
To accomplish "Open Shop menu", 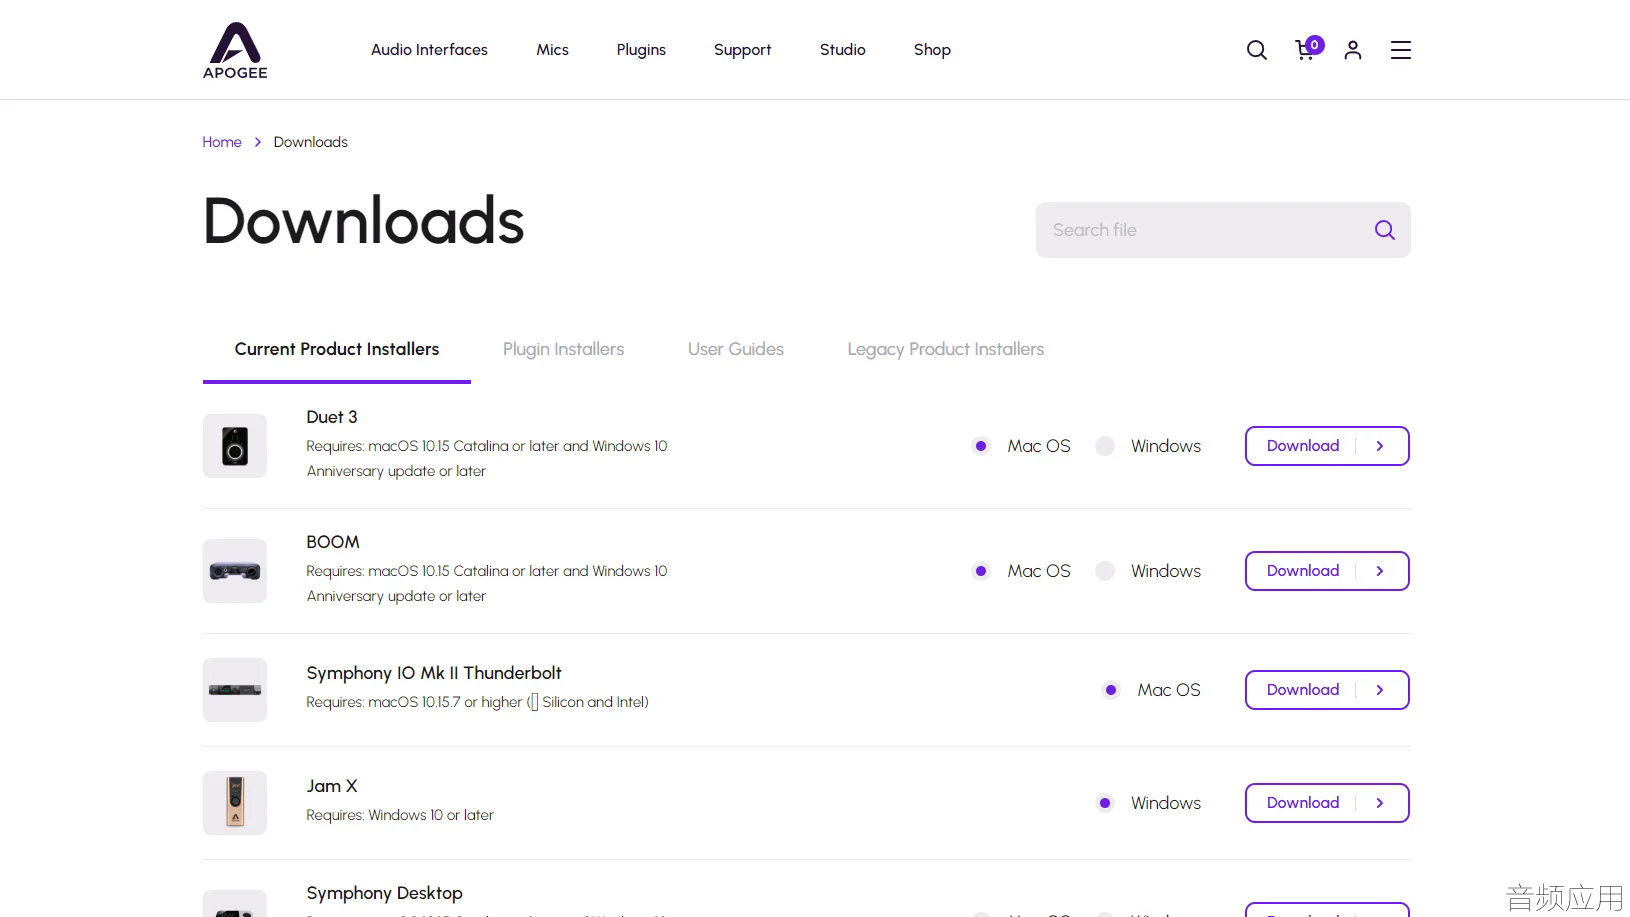I will tap(932, 50).
